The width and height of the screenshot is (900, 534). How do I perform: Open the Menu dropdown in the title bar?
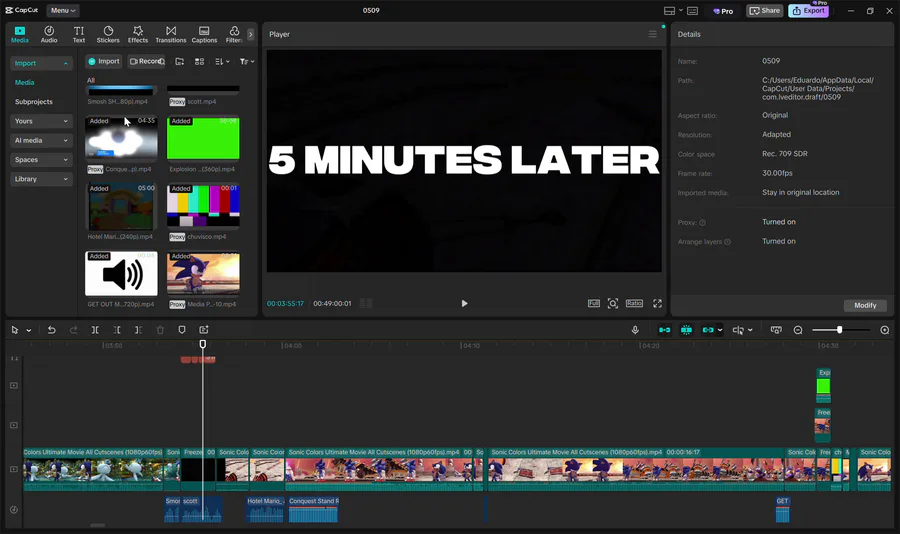pyautogui.click(x=63, y=10)
